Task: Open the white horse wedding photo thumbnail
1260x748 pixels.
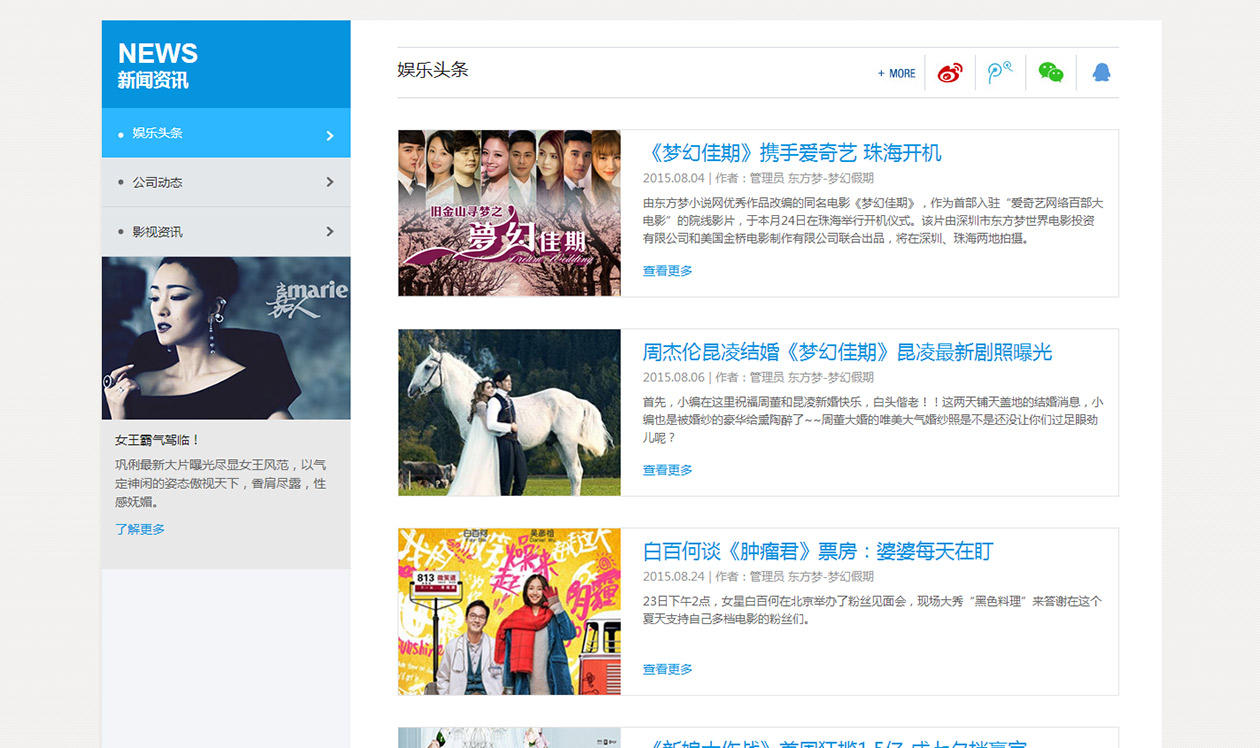Action: (509, 412)
